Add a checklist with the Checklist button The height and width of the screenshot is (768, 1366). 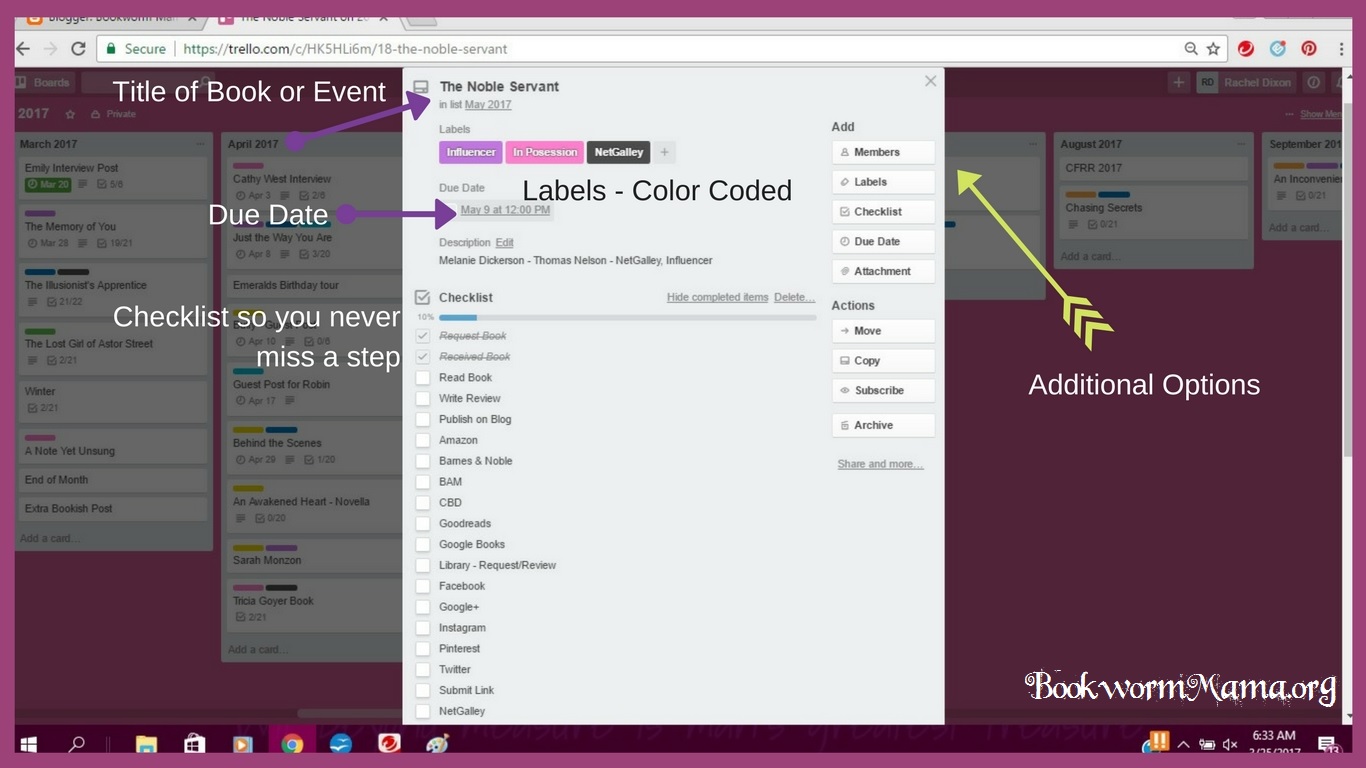tap(883, 212)
